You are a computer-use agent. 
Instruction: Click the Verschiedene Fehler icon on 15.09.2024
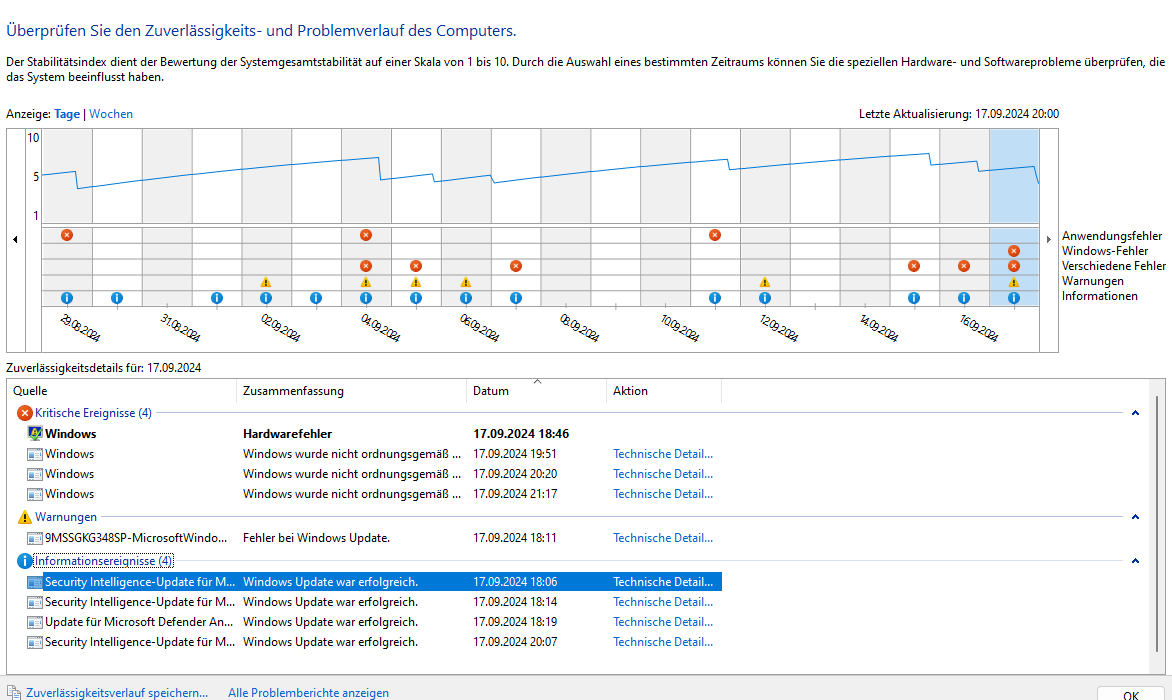point(913,266)
